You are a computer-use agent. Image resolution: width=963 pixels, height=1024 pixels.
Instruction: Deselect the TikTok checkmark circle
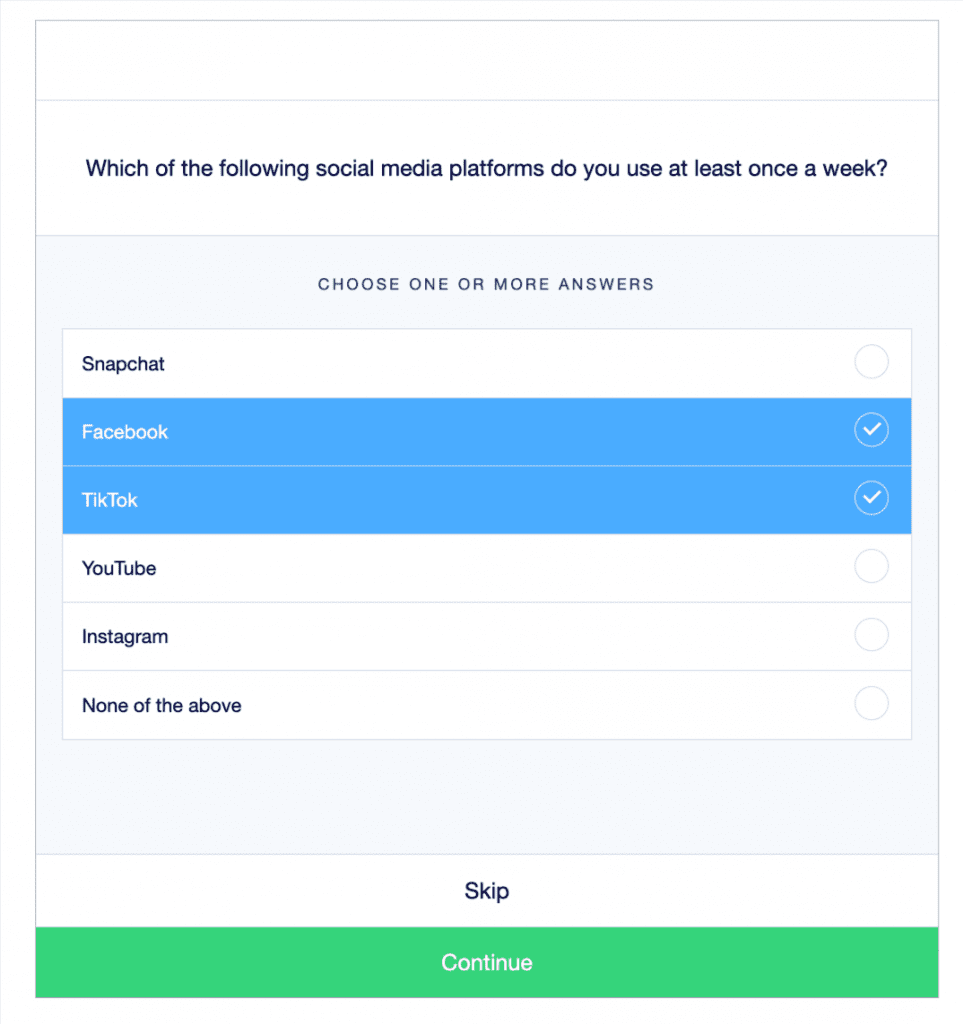point(871,498)
